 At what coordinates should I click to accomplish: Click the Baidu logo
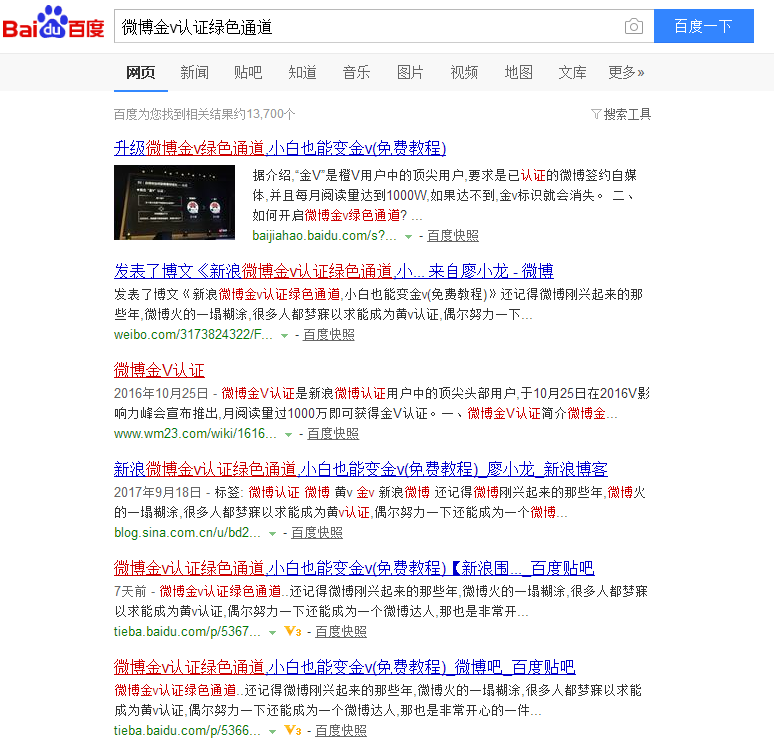click(53, 23)
